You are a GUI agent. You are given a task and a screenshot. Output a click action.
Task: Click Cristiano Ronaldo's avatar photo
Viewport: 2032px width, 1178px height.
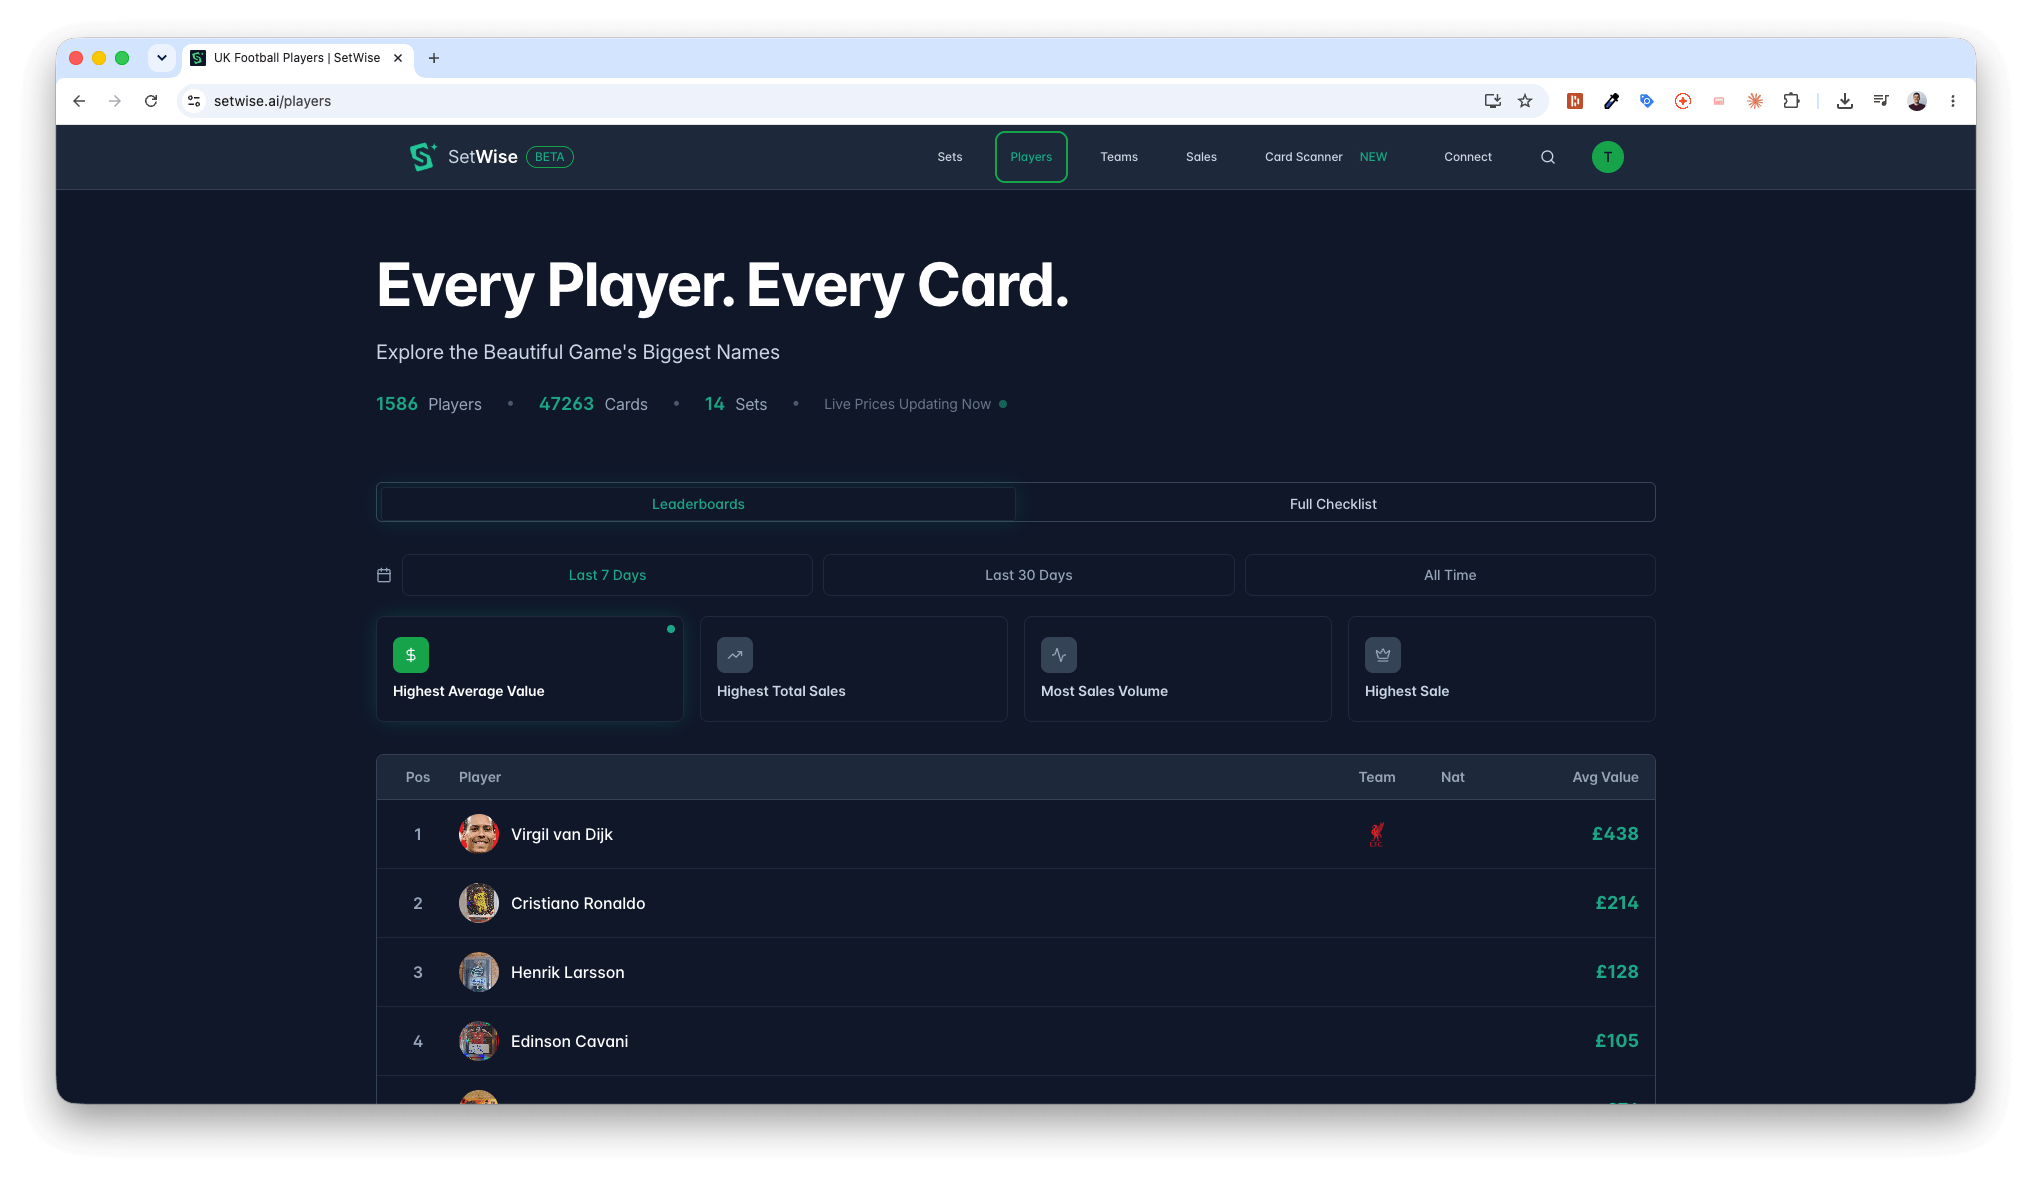pos(479,903)
